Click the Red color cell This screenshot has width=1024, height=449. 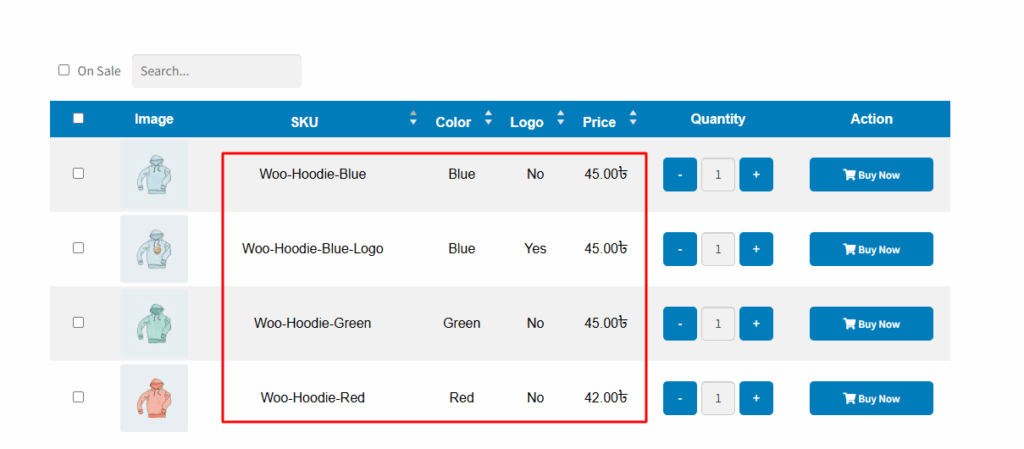click(x=462, y=397)
